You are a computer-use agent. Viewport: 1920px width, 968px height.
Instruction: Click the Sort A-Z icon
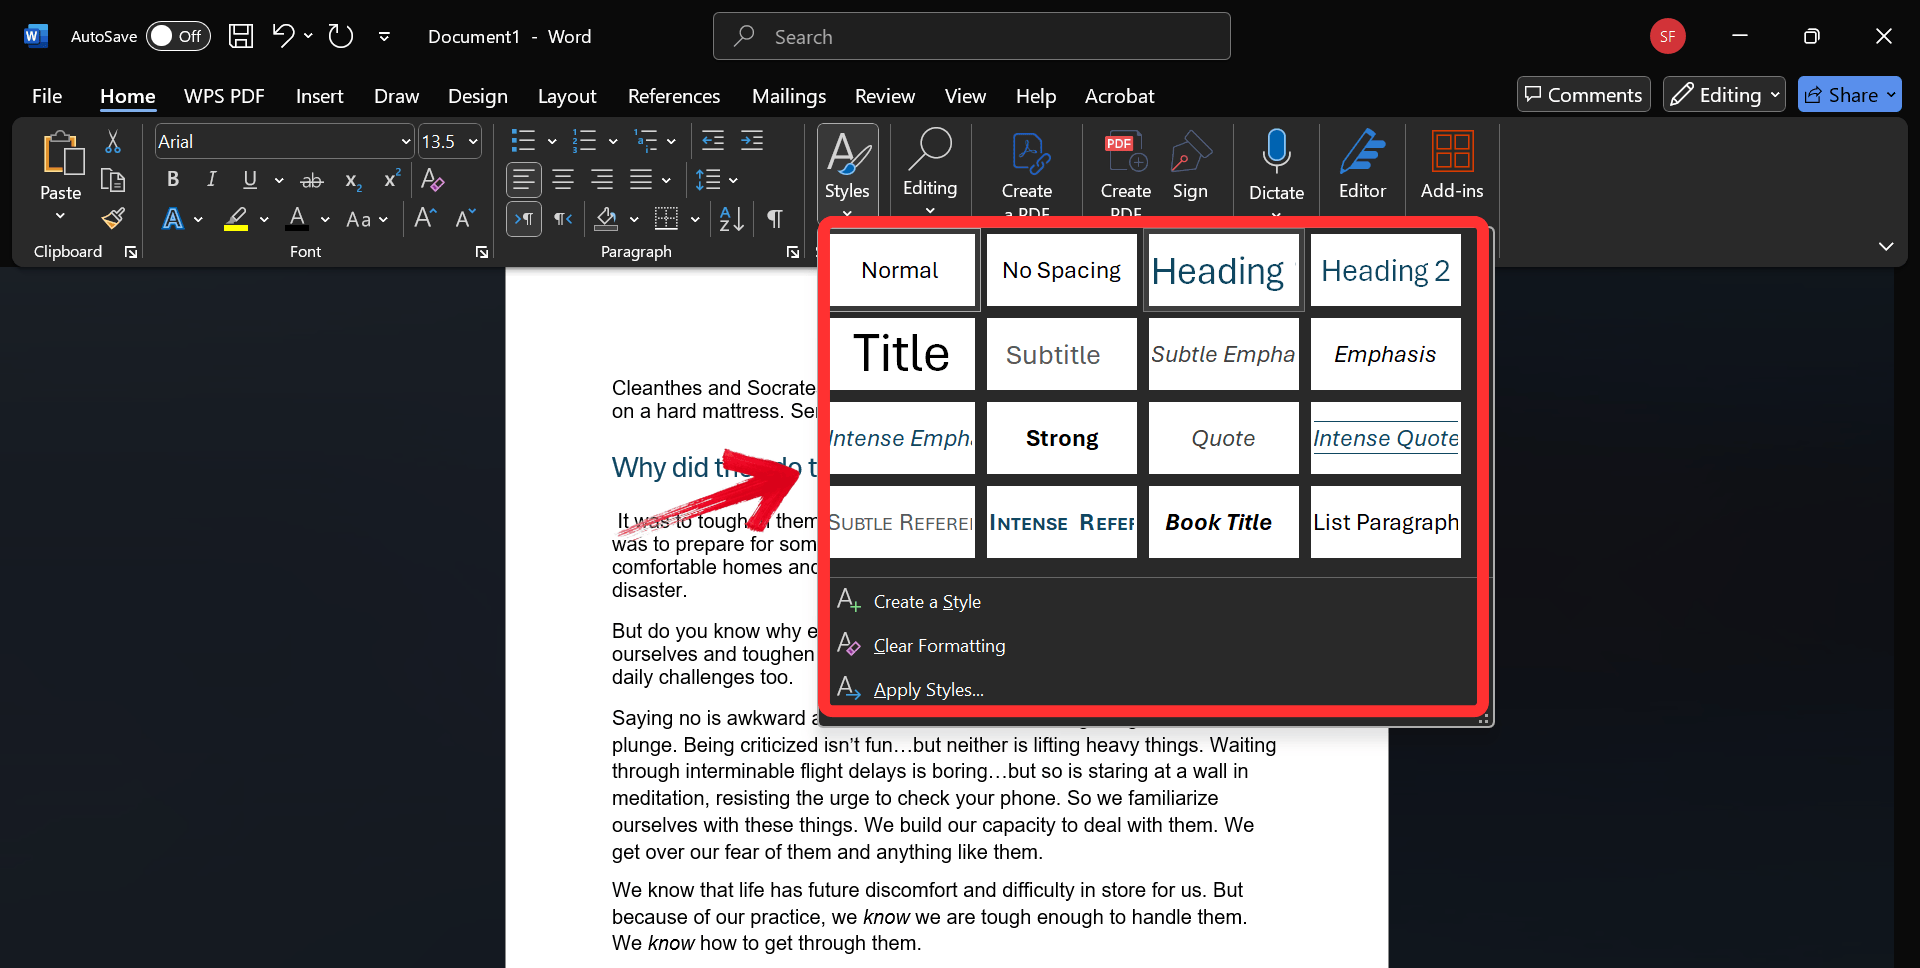coord(731,219)
